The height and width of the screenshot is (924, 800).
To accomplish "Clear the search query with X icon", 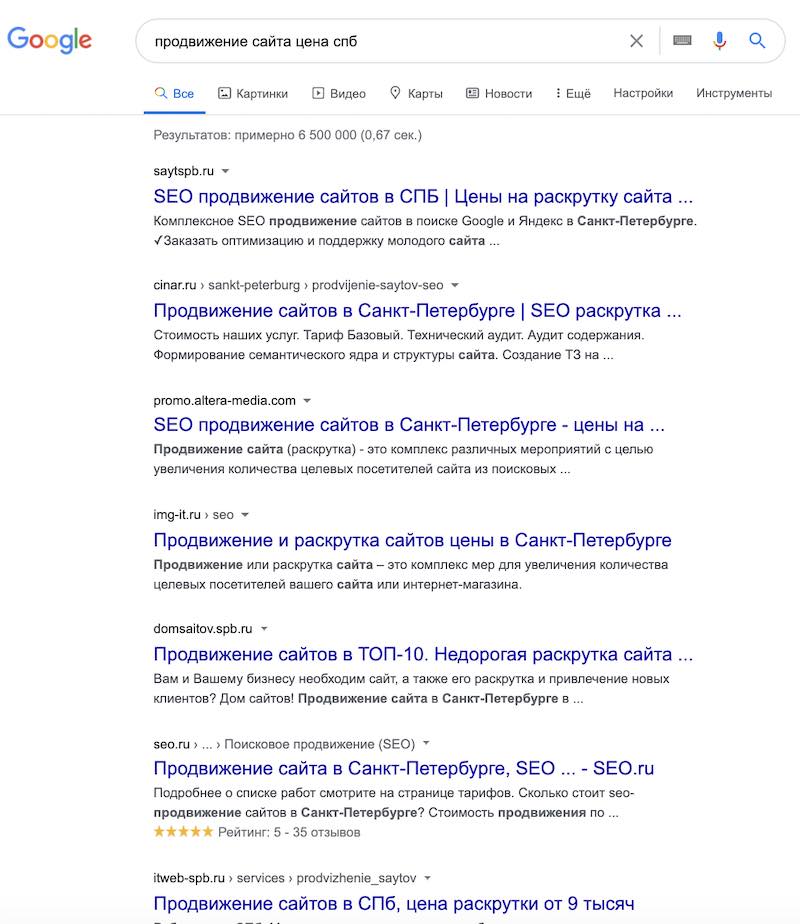I will (636, 41).
